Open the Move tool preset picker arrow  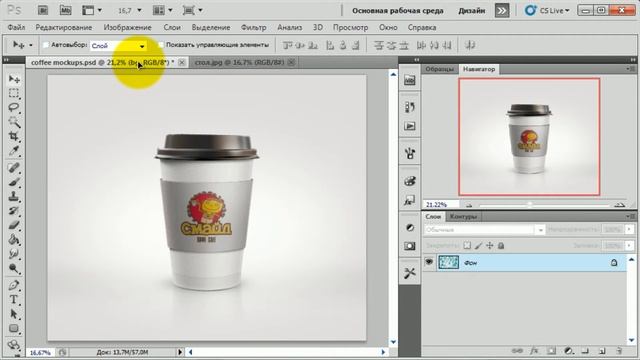click(31, 45)
